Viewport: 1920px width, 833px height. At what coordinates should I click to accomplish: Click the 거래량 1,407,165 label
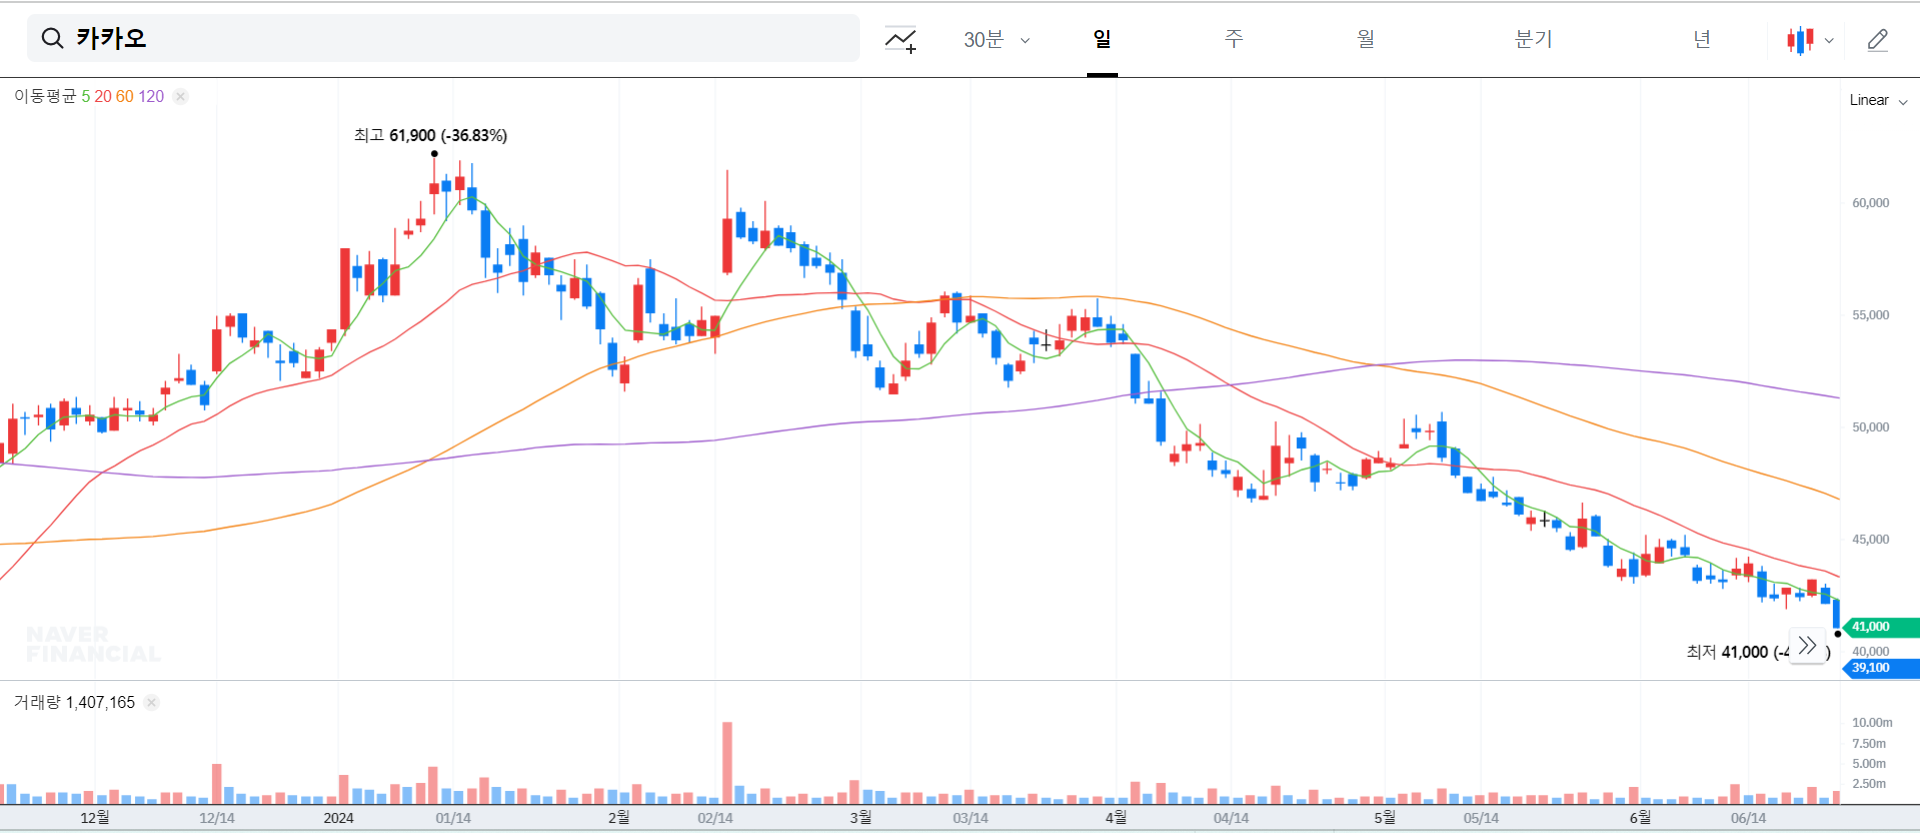74,702
